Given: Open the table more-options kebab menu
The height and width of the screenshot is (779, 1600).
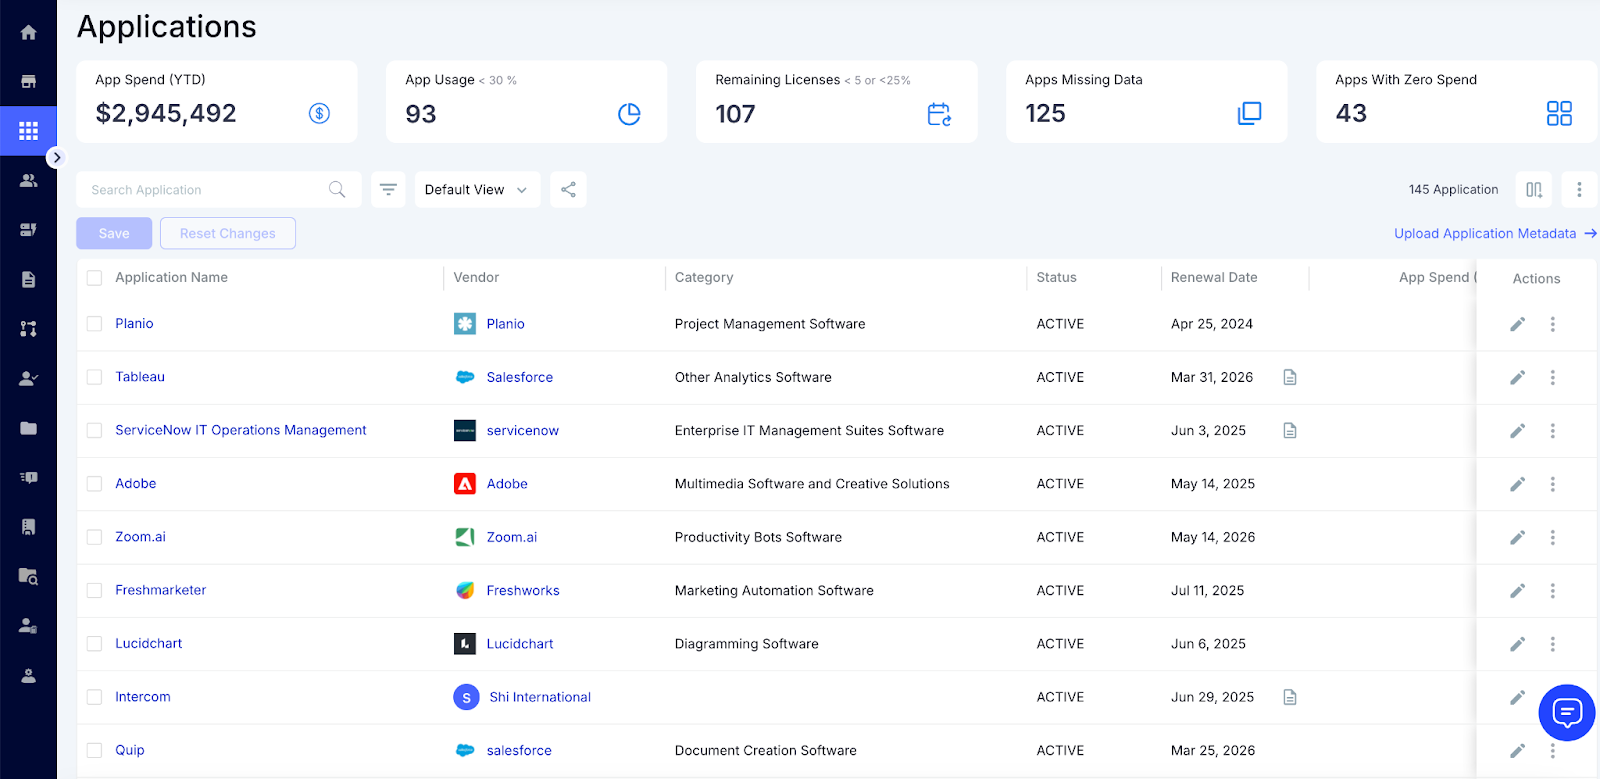Looking at the screenshot, I should [1579, 189].
